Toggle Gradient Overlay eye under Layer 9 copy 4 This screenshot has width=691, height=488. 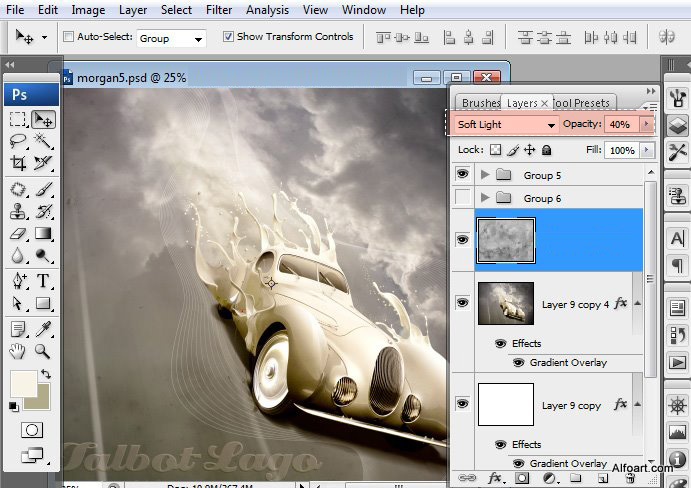[x=519, y=363]
